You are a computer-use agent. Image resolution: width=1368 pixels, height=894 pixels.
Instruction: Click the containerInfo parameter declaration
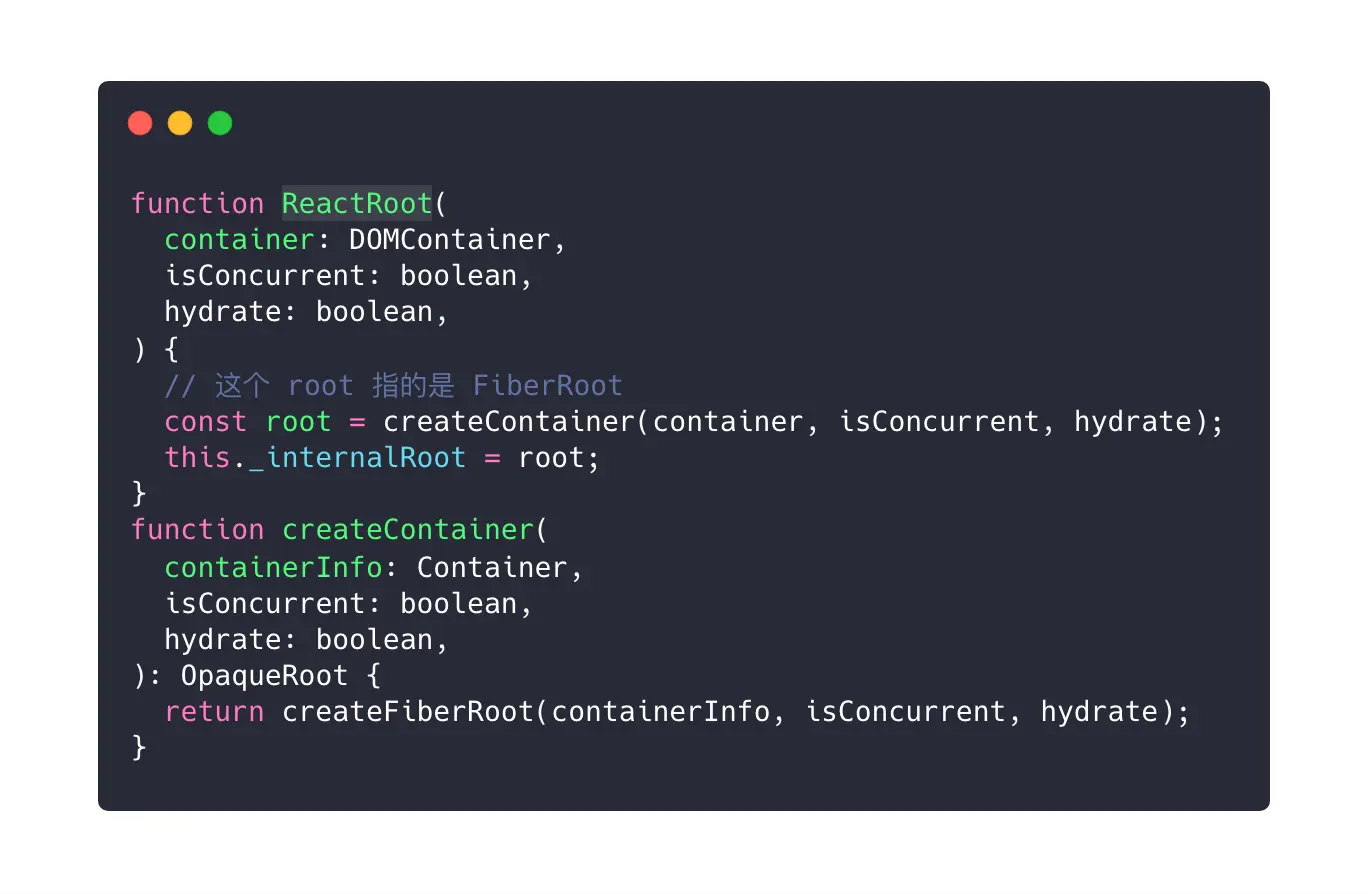pyautogui.click(x=273, y=567)
